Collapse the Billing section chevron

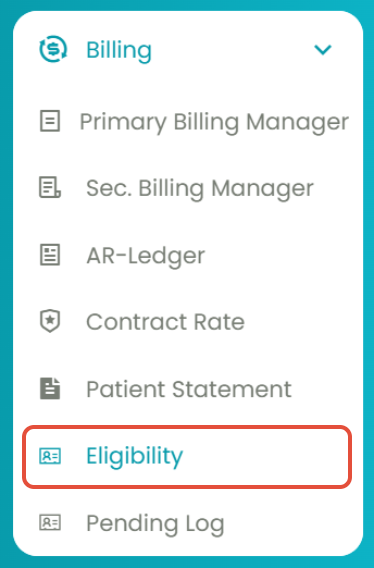coord(323,50)
